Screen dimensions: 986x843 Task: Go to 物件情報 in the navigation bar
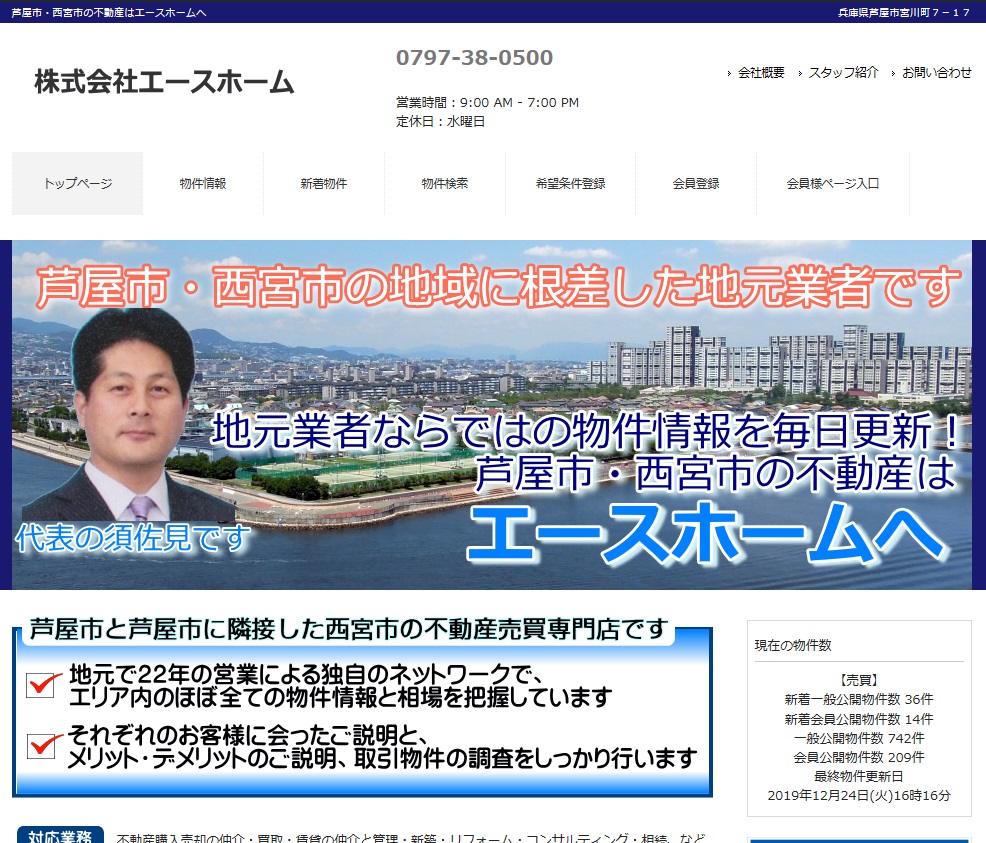tap(202, 184)
